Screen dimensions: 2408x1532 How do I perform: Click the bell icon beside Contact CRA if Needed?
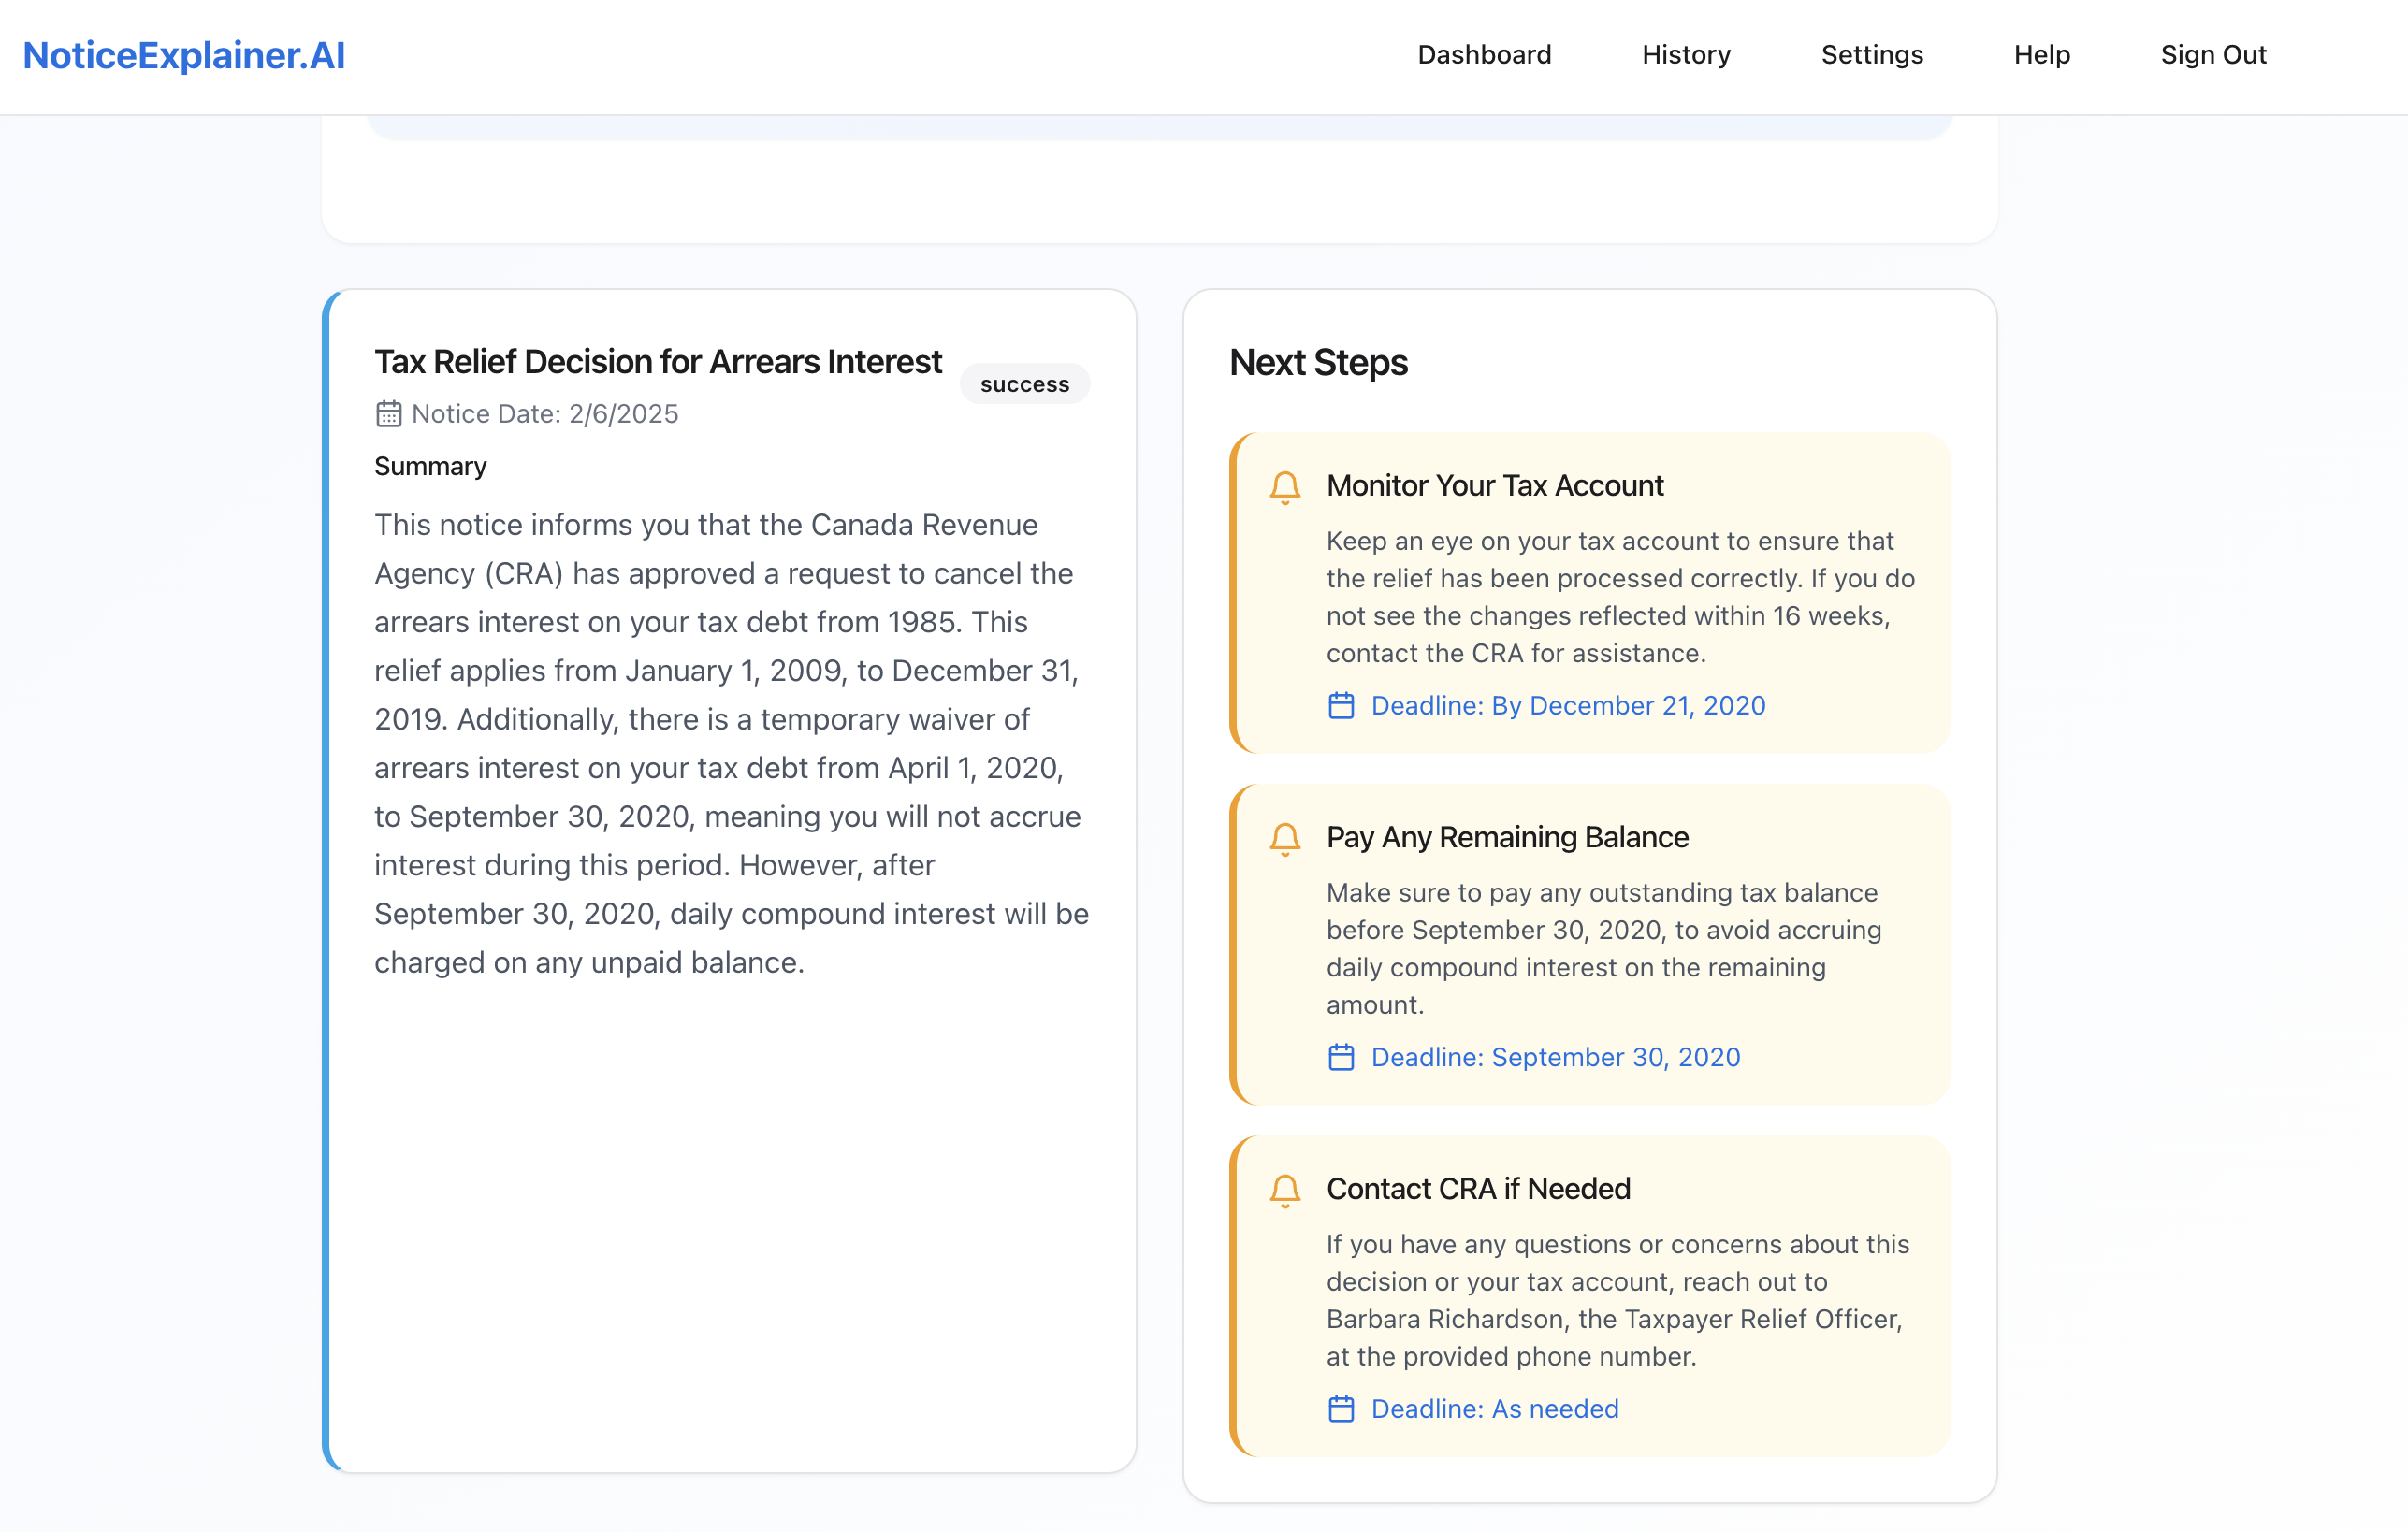[1285, 1190]
